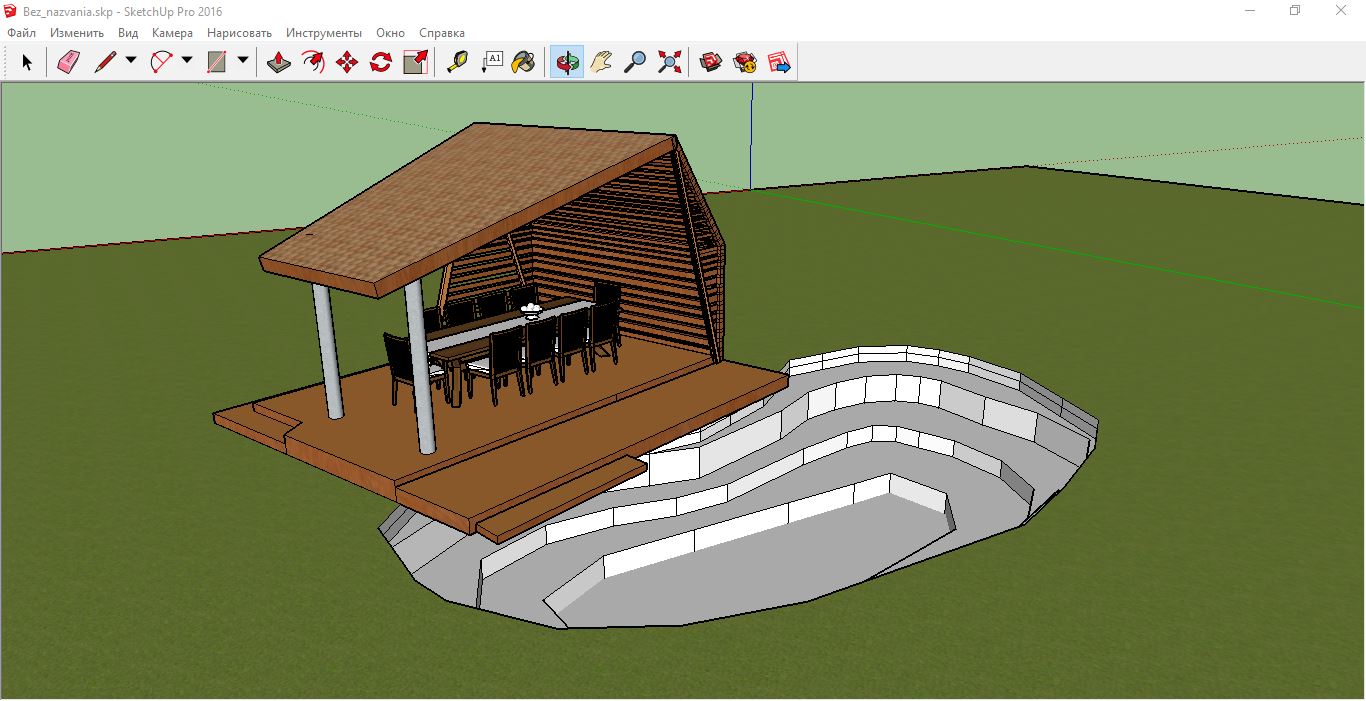Click the Send to LayOut icon
The height and width of the screenshot is (701, 1366).
pos(779,63)
